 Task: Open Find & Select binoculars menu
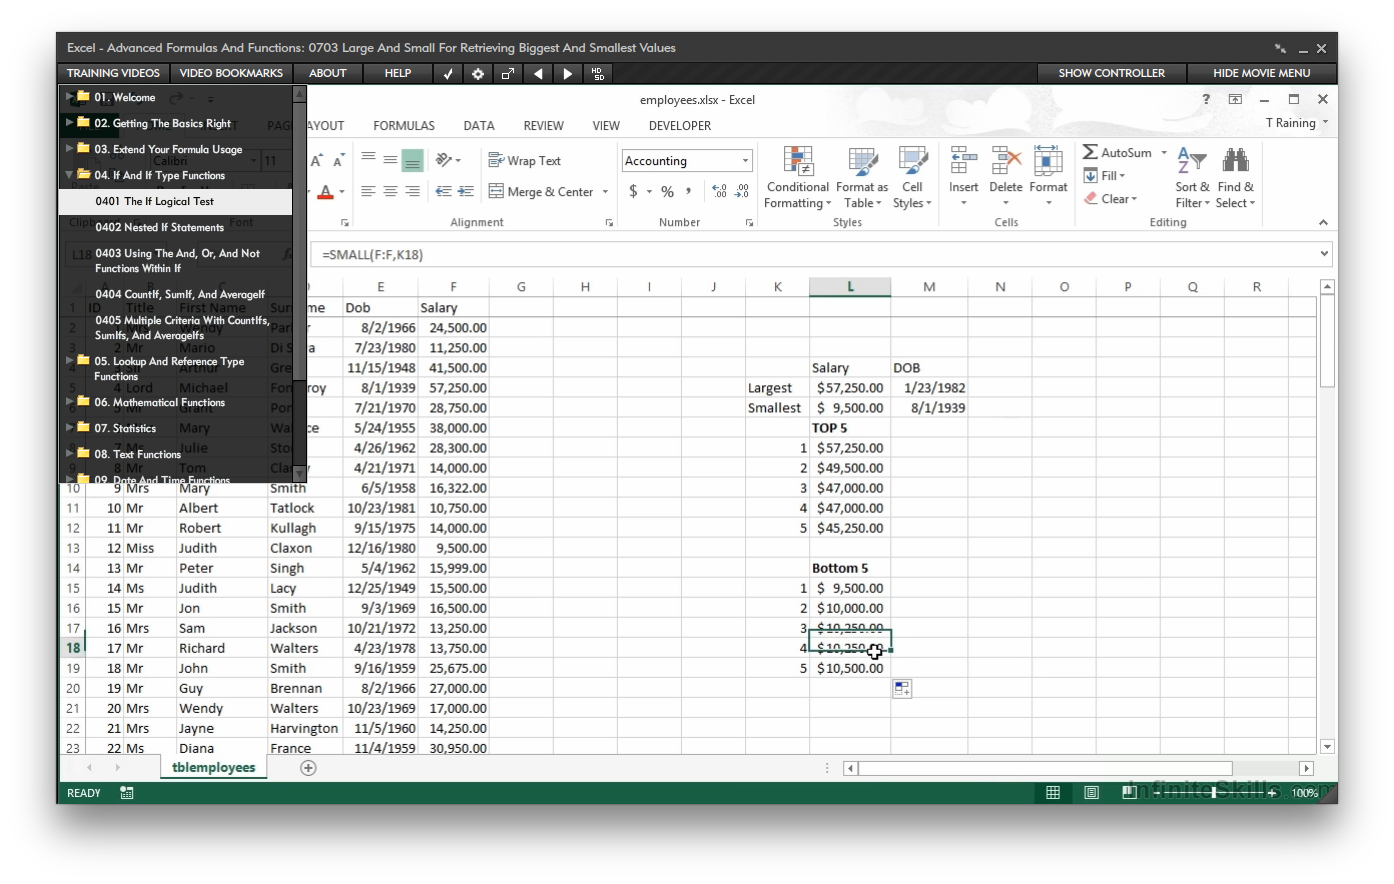pos(1236,177)
